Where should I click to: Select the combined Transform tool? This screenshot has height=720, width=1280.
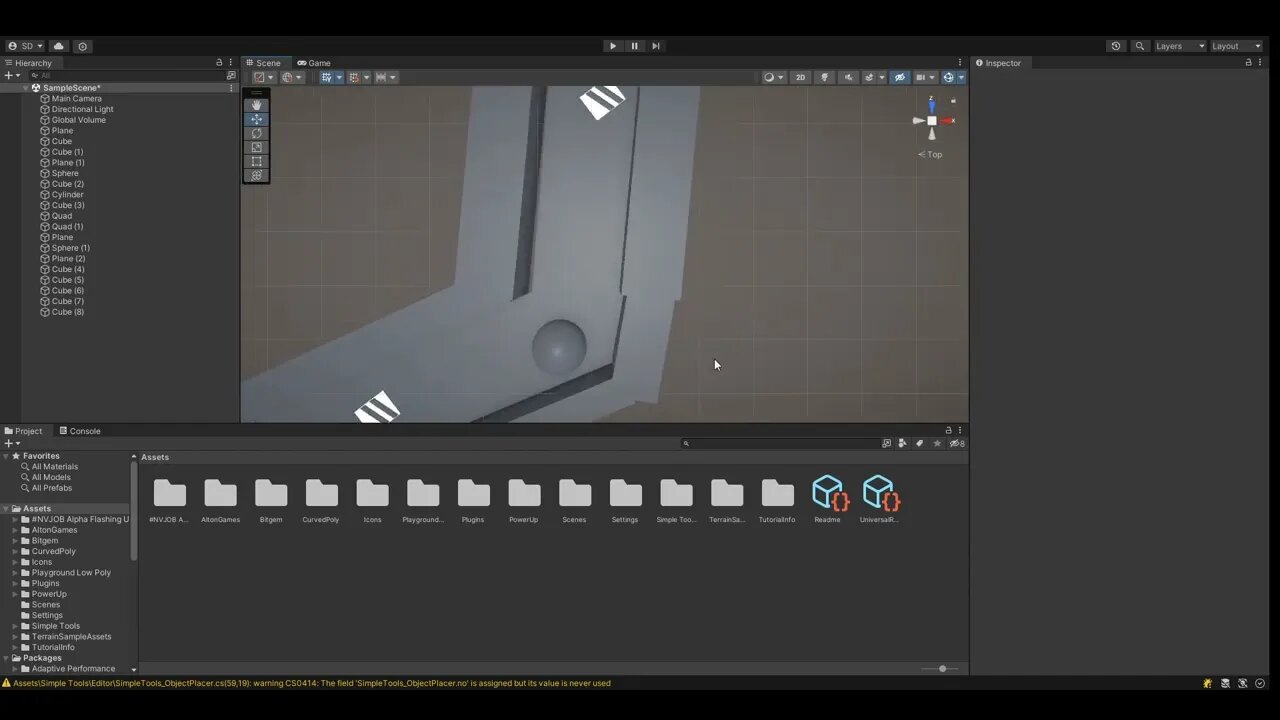point(257,175)
